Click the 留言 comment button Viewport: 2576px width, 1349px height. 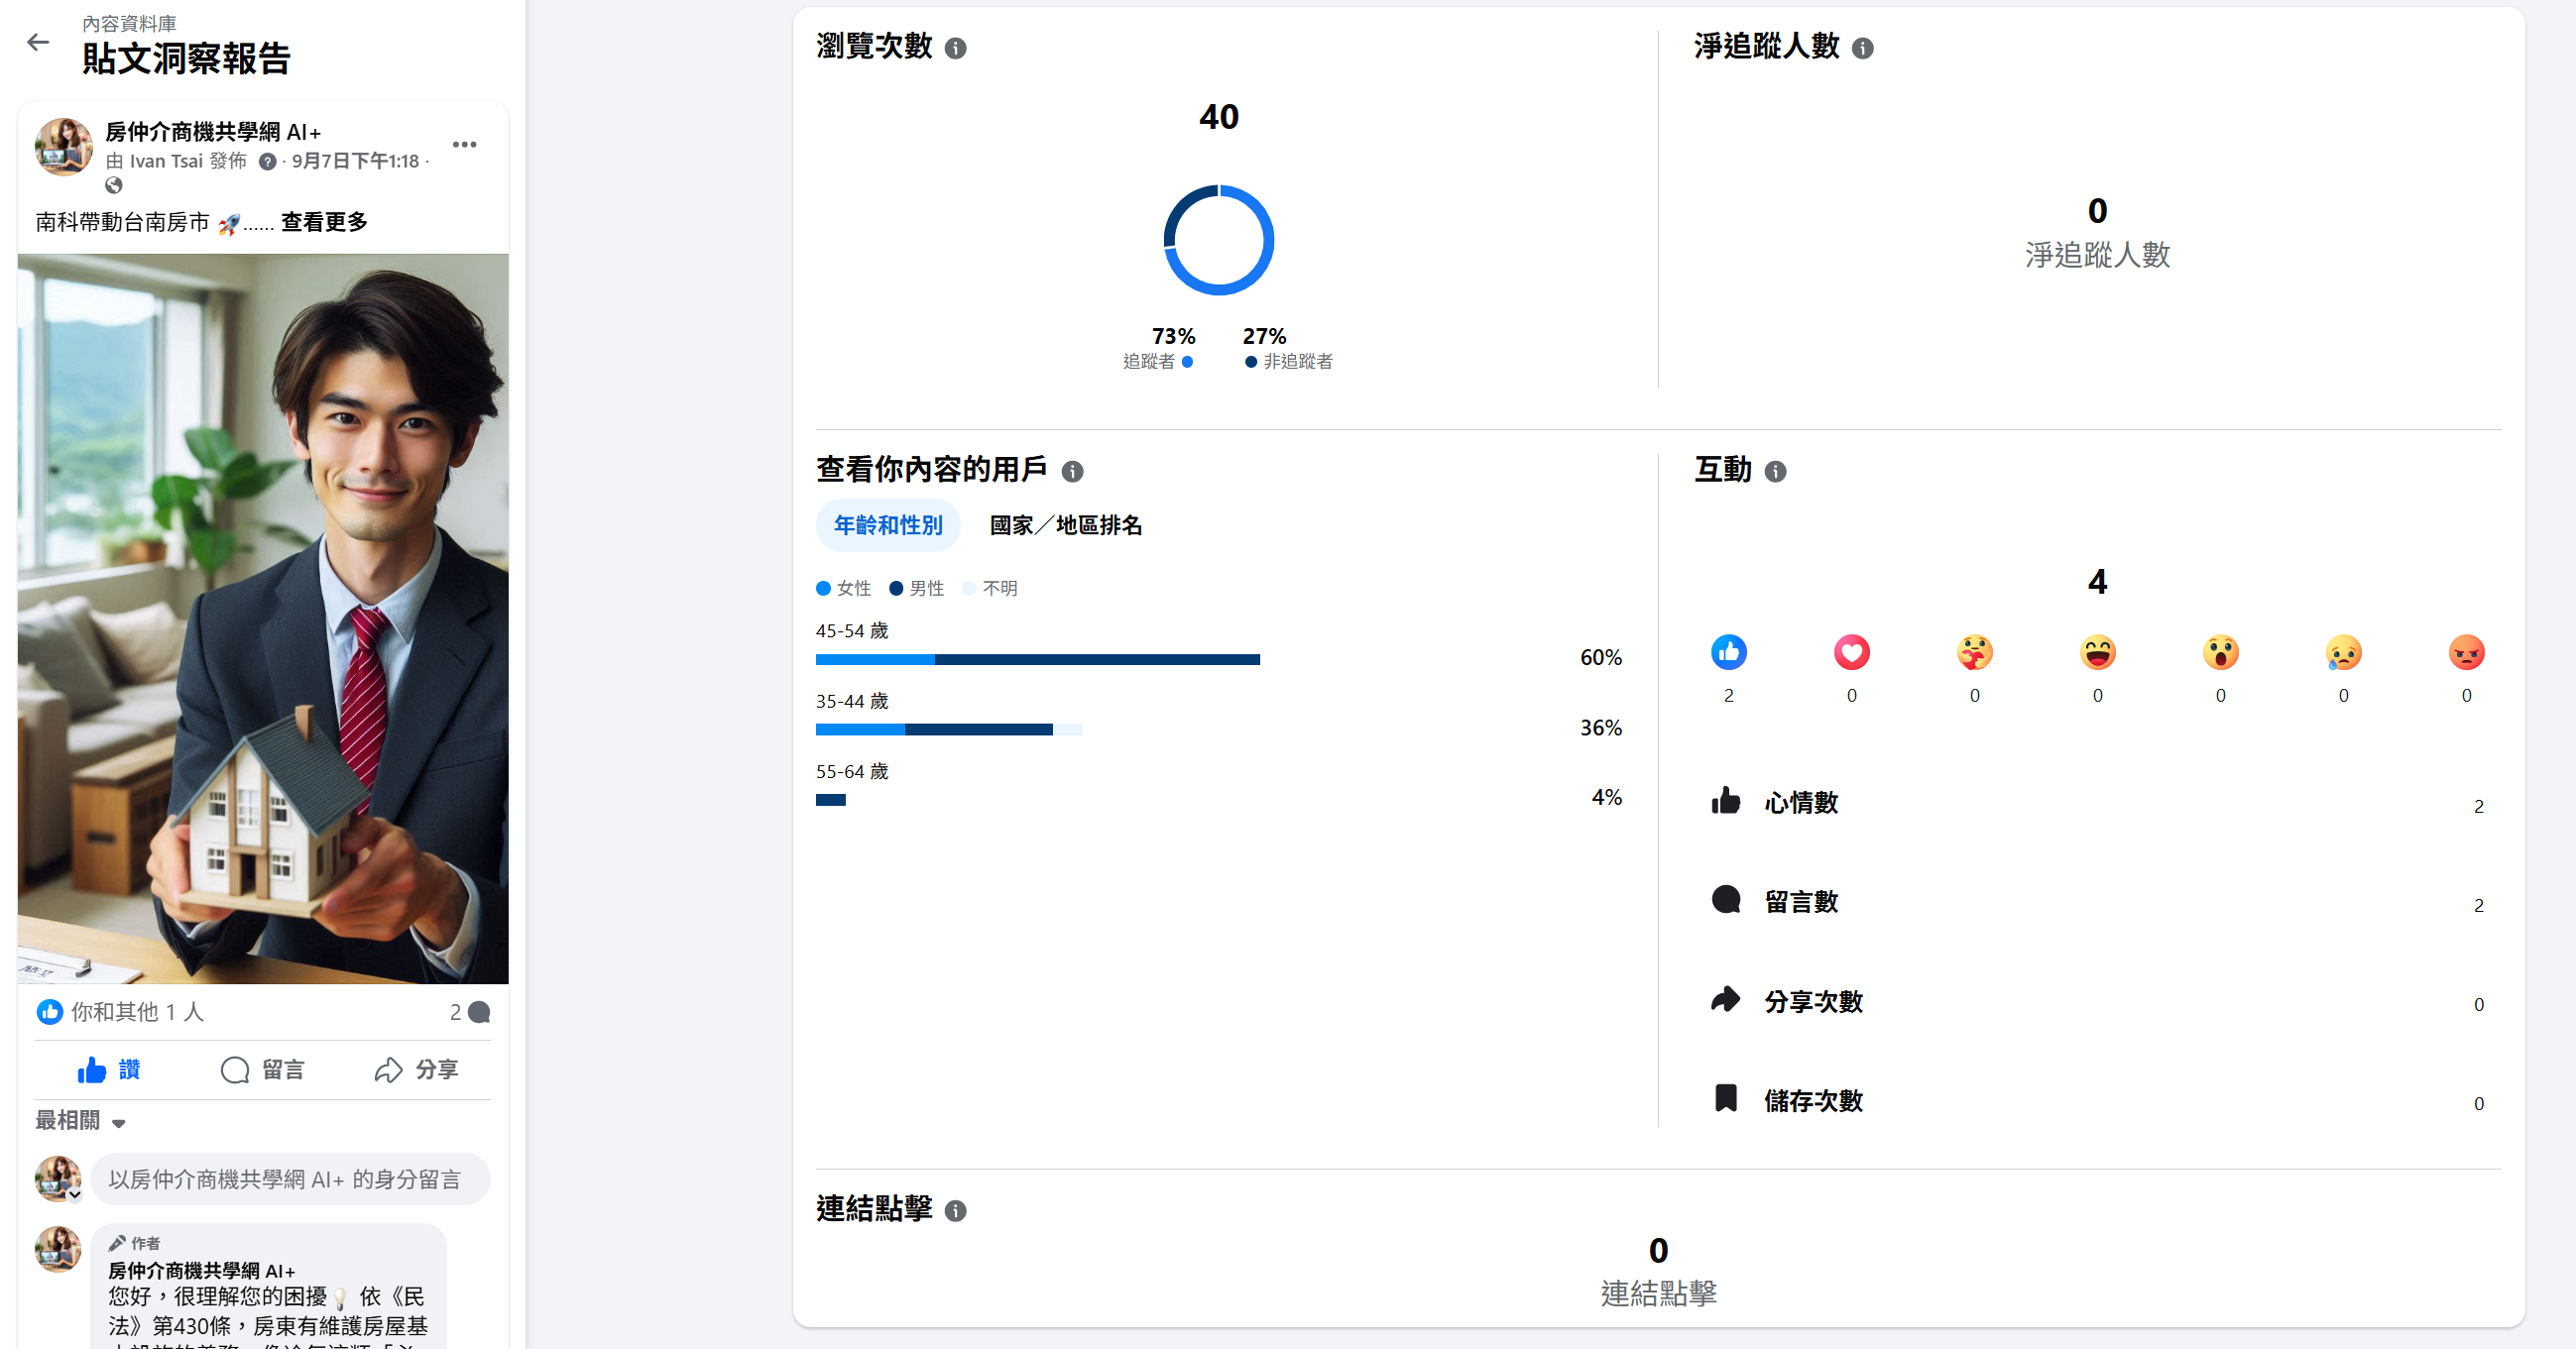262,1070
